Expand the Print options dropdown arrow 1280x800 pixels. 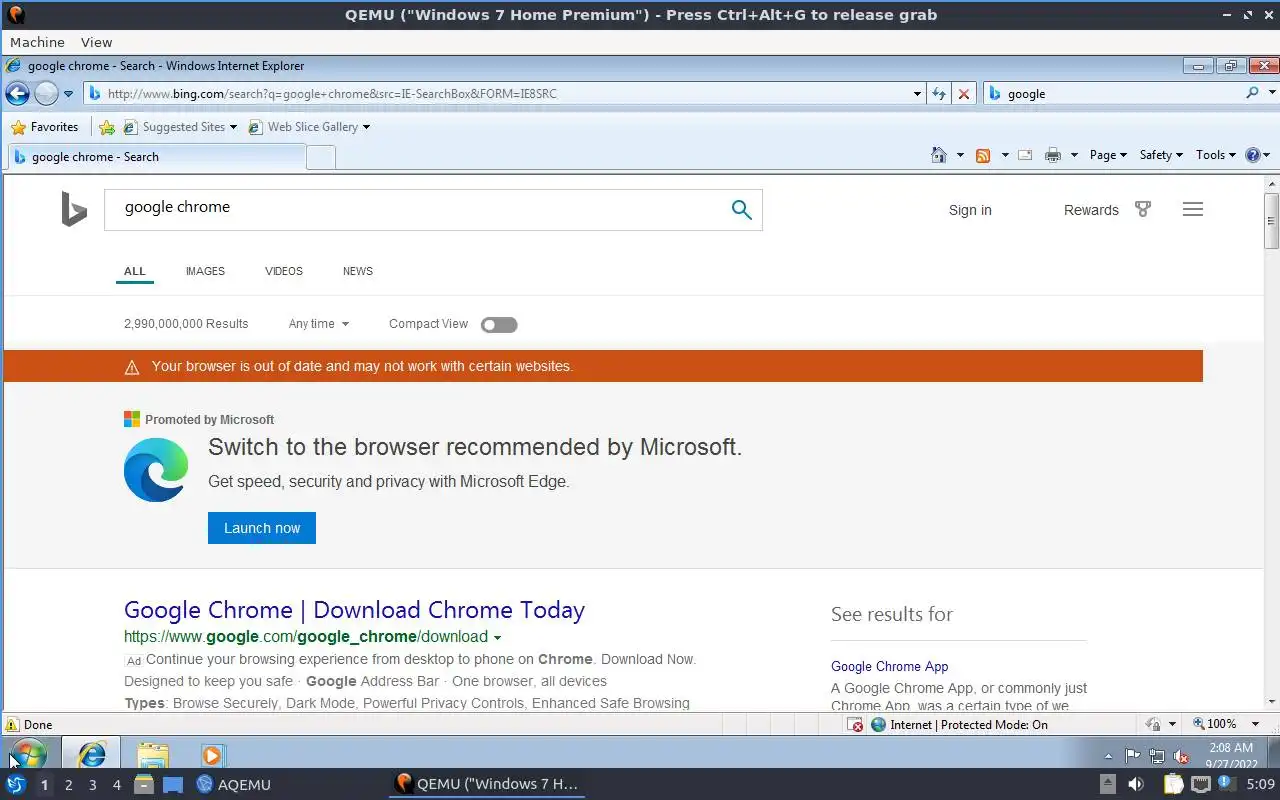(1074, 155)
